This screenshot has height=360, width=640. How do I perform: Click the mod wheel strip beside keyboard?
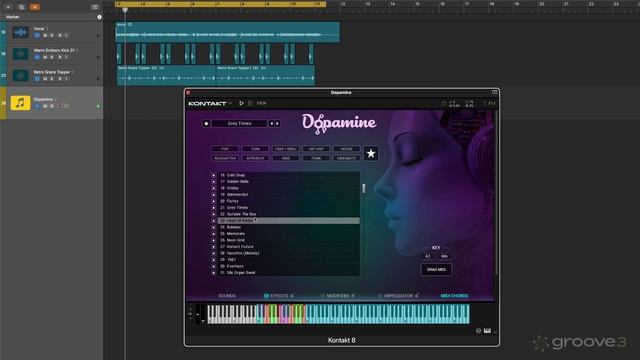(203, 314)
